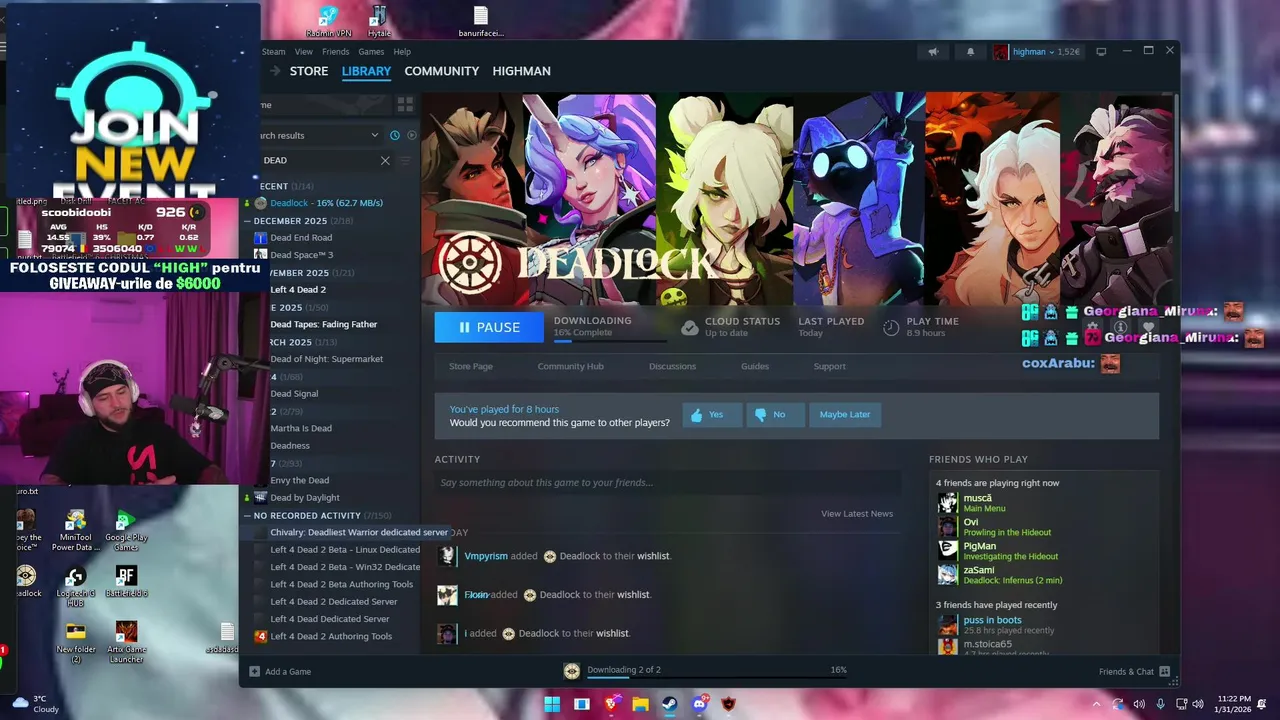
Task: Open the Steam announcements megaphone icon
Action: pyautogui.click(x=933, y=52)
